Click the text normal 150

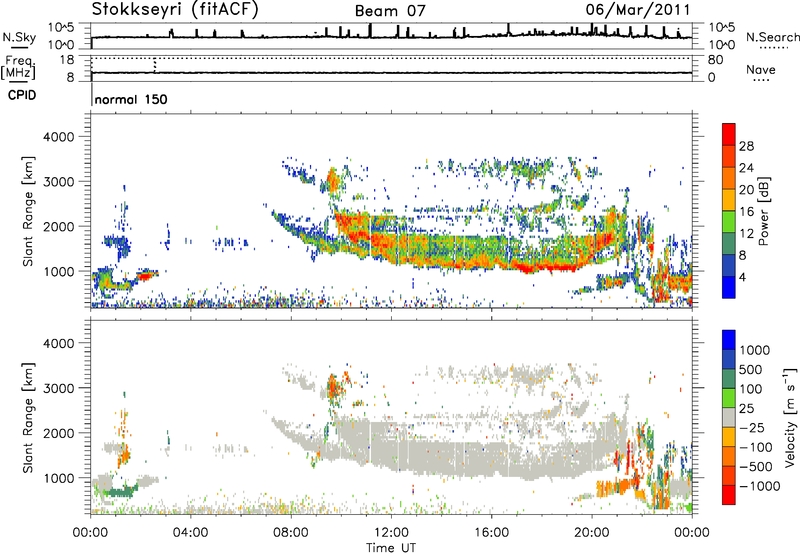click(131, 99)
